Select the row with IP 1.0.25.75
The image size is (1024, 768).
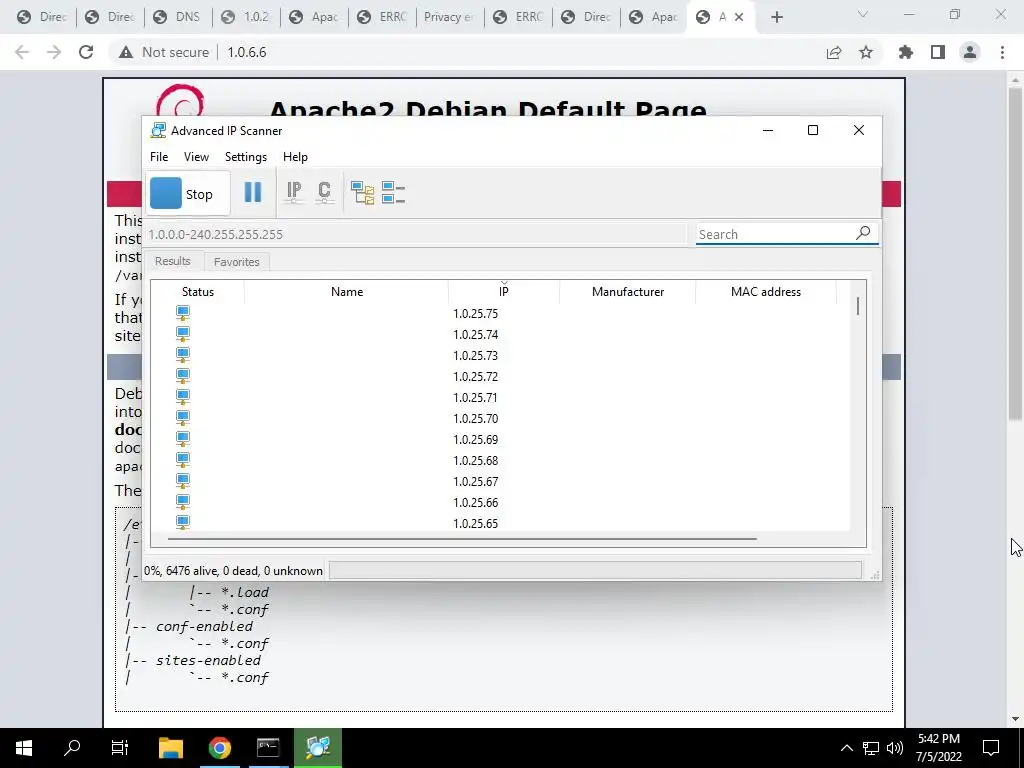pyautogui.click(x=500, y=313)
